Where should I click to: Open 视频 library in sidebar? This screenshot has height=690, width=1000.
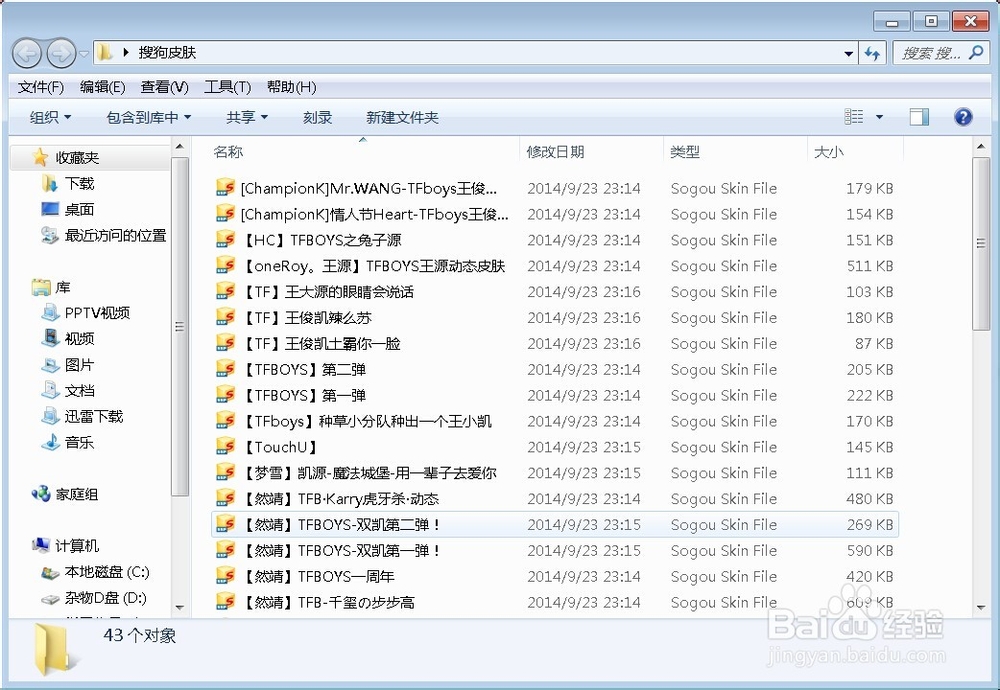(80, 339)
